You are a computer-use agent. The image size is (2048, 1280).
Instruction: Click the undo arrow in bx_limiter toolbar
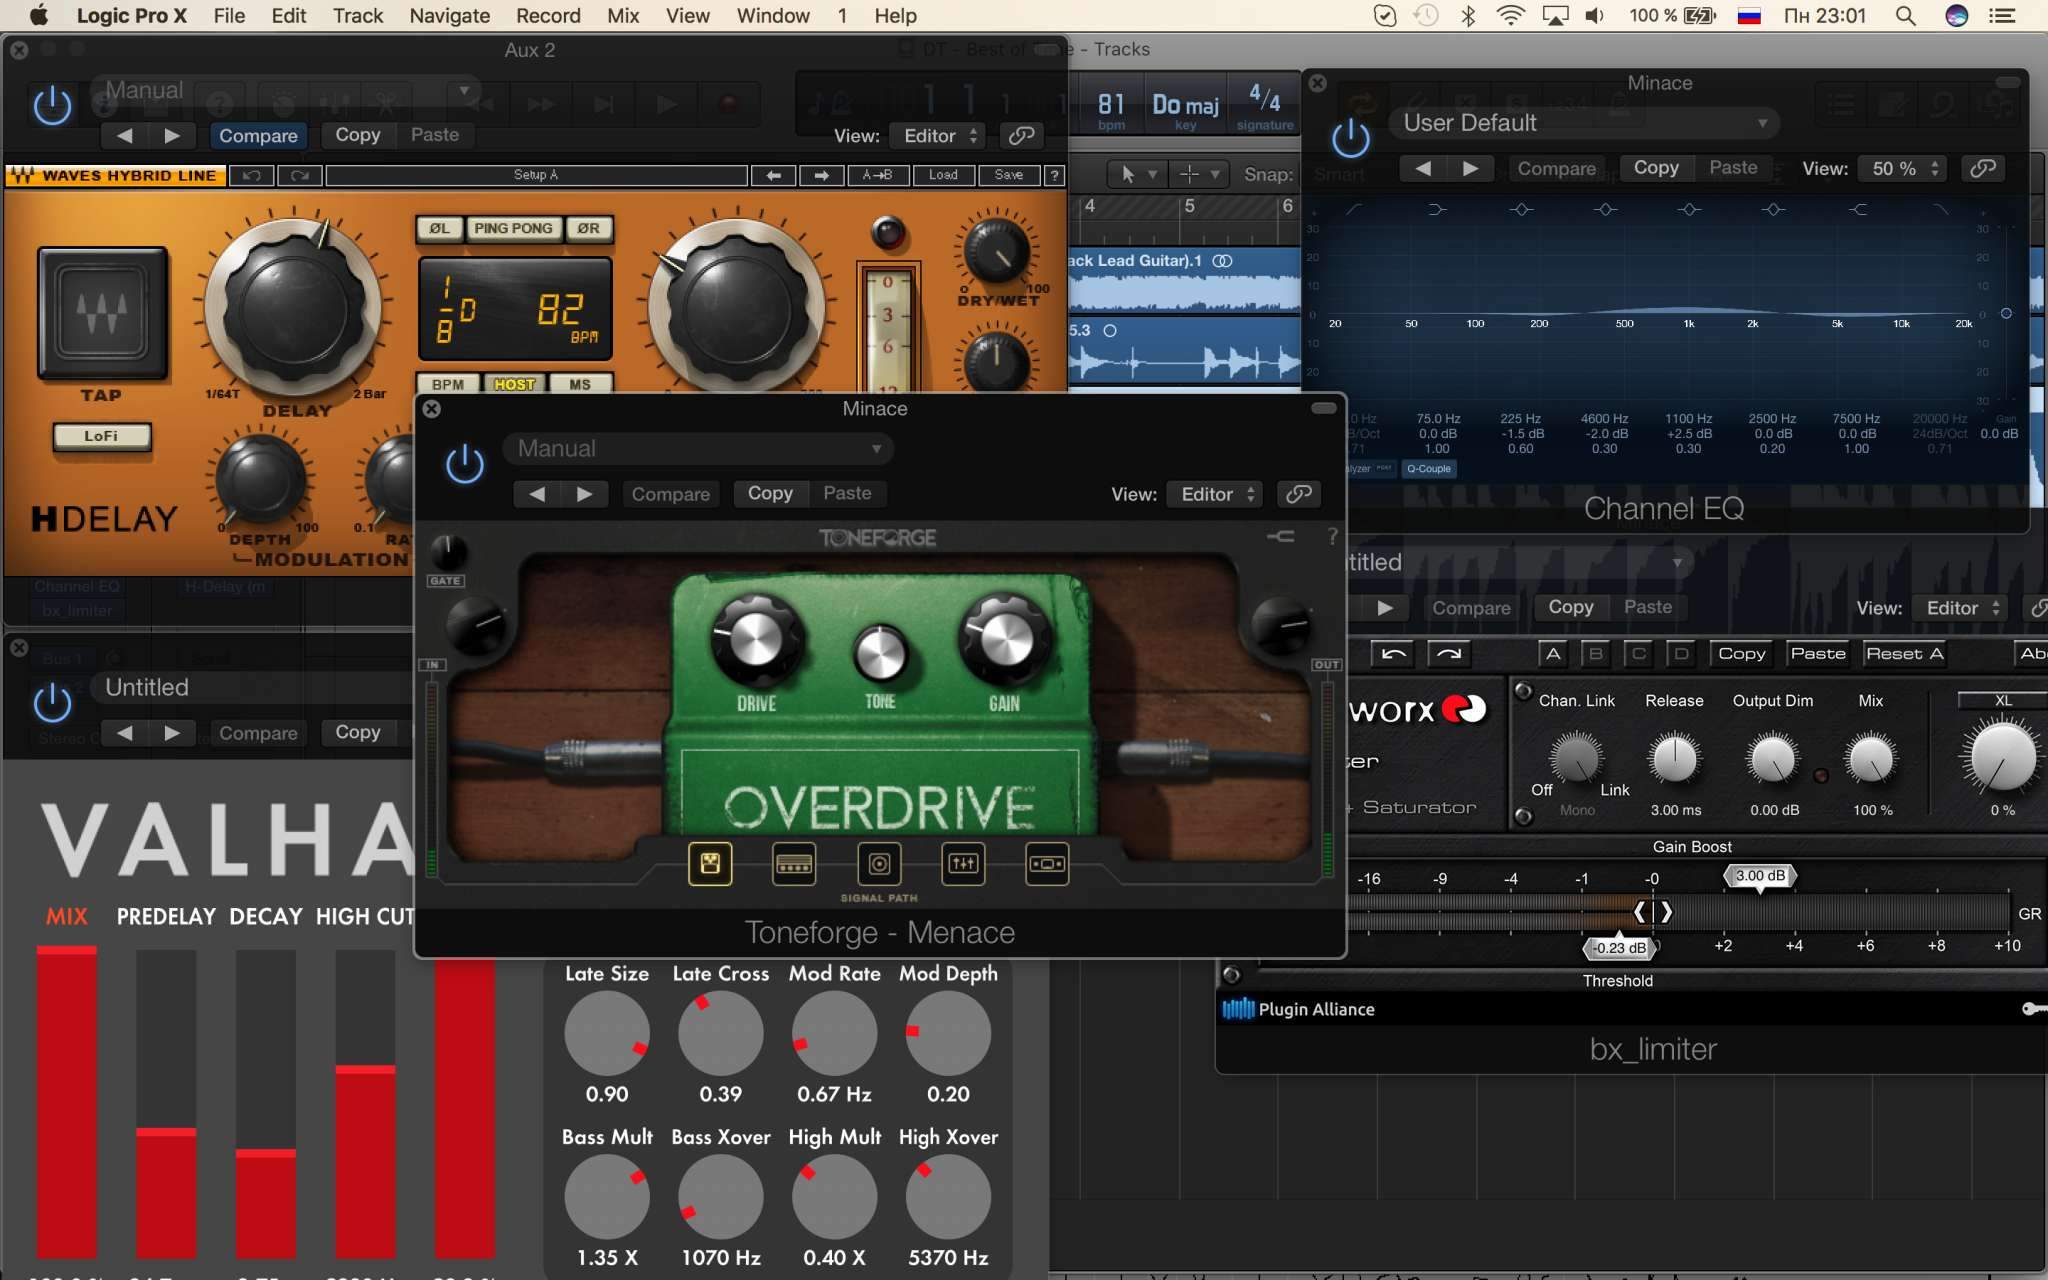coord(1393,654)
